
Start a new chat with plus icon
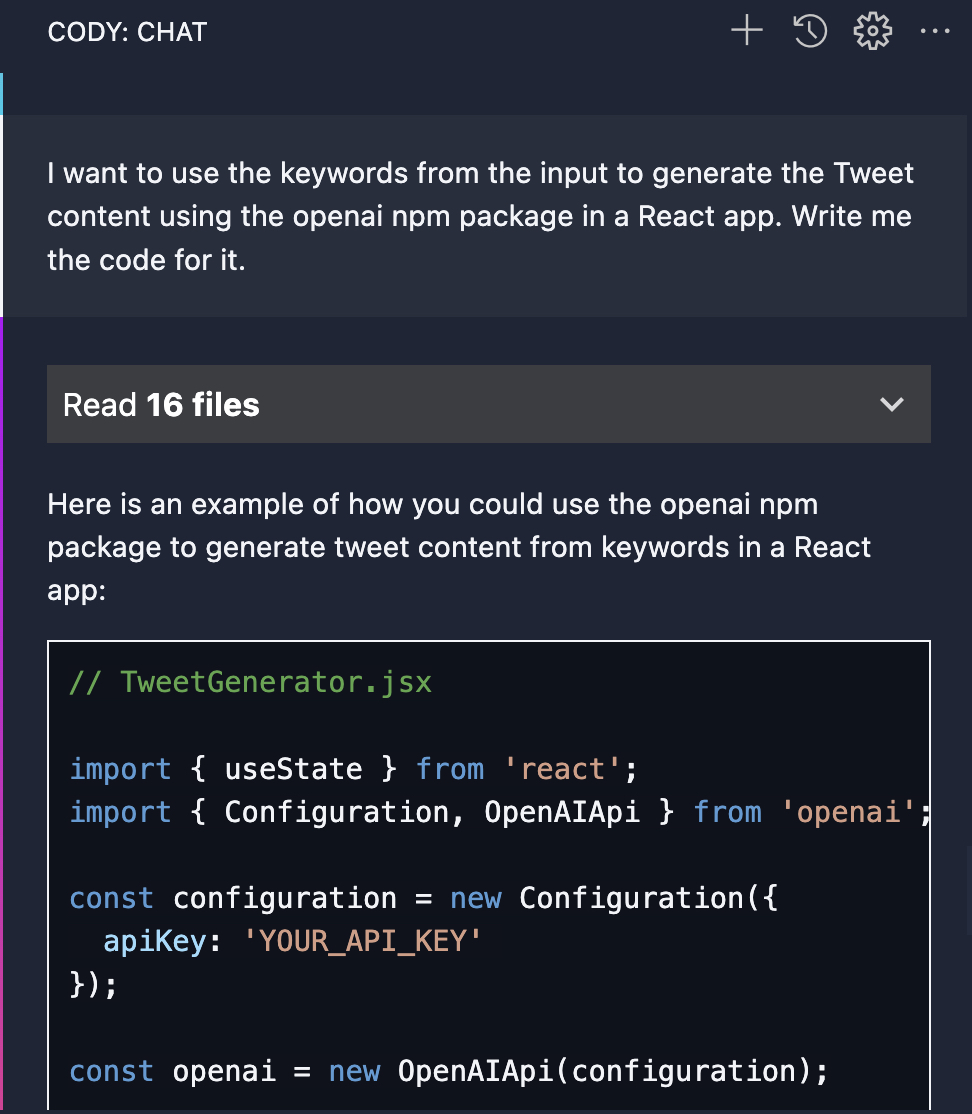click(747, 31)
